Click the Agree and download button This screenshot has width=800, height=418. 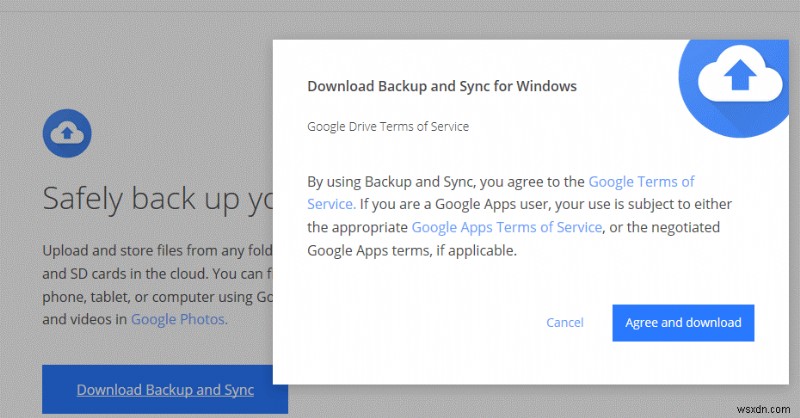click(x=683, y=323)
